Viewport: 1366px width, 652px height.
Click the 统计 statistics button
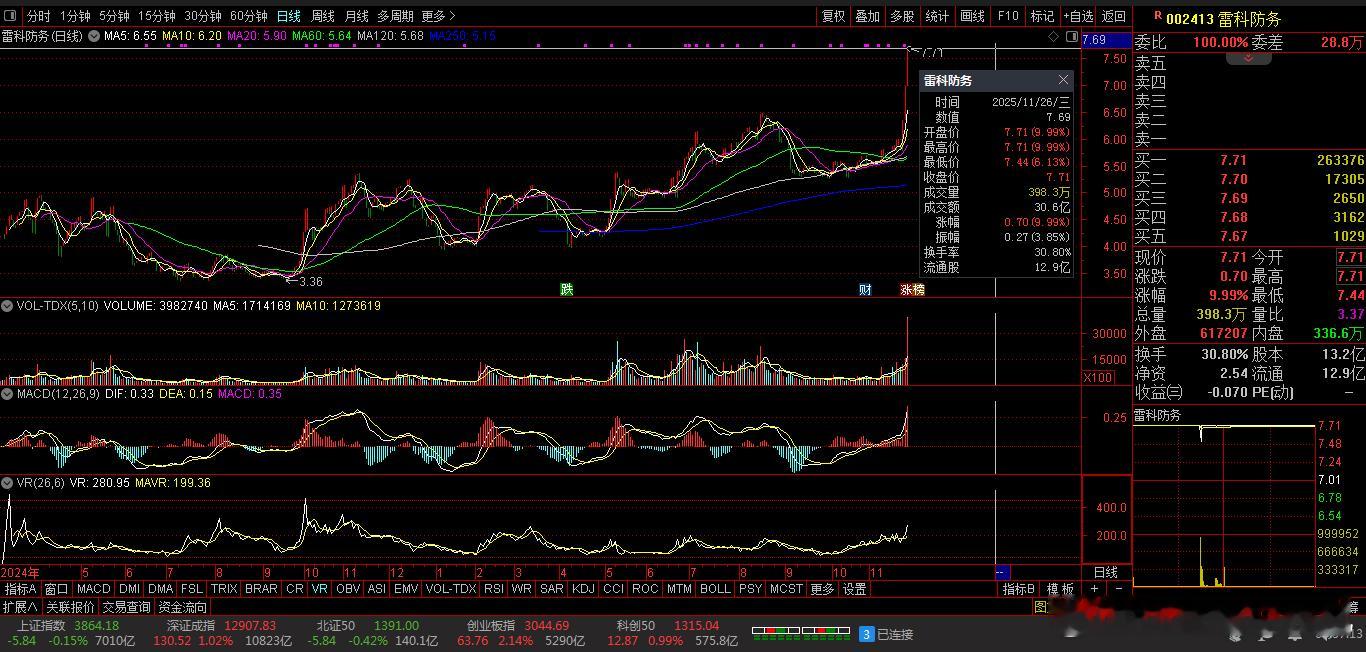pyautogui.click(x=937, y=16)
